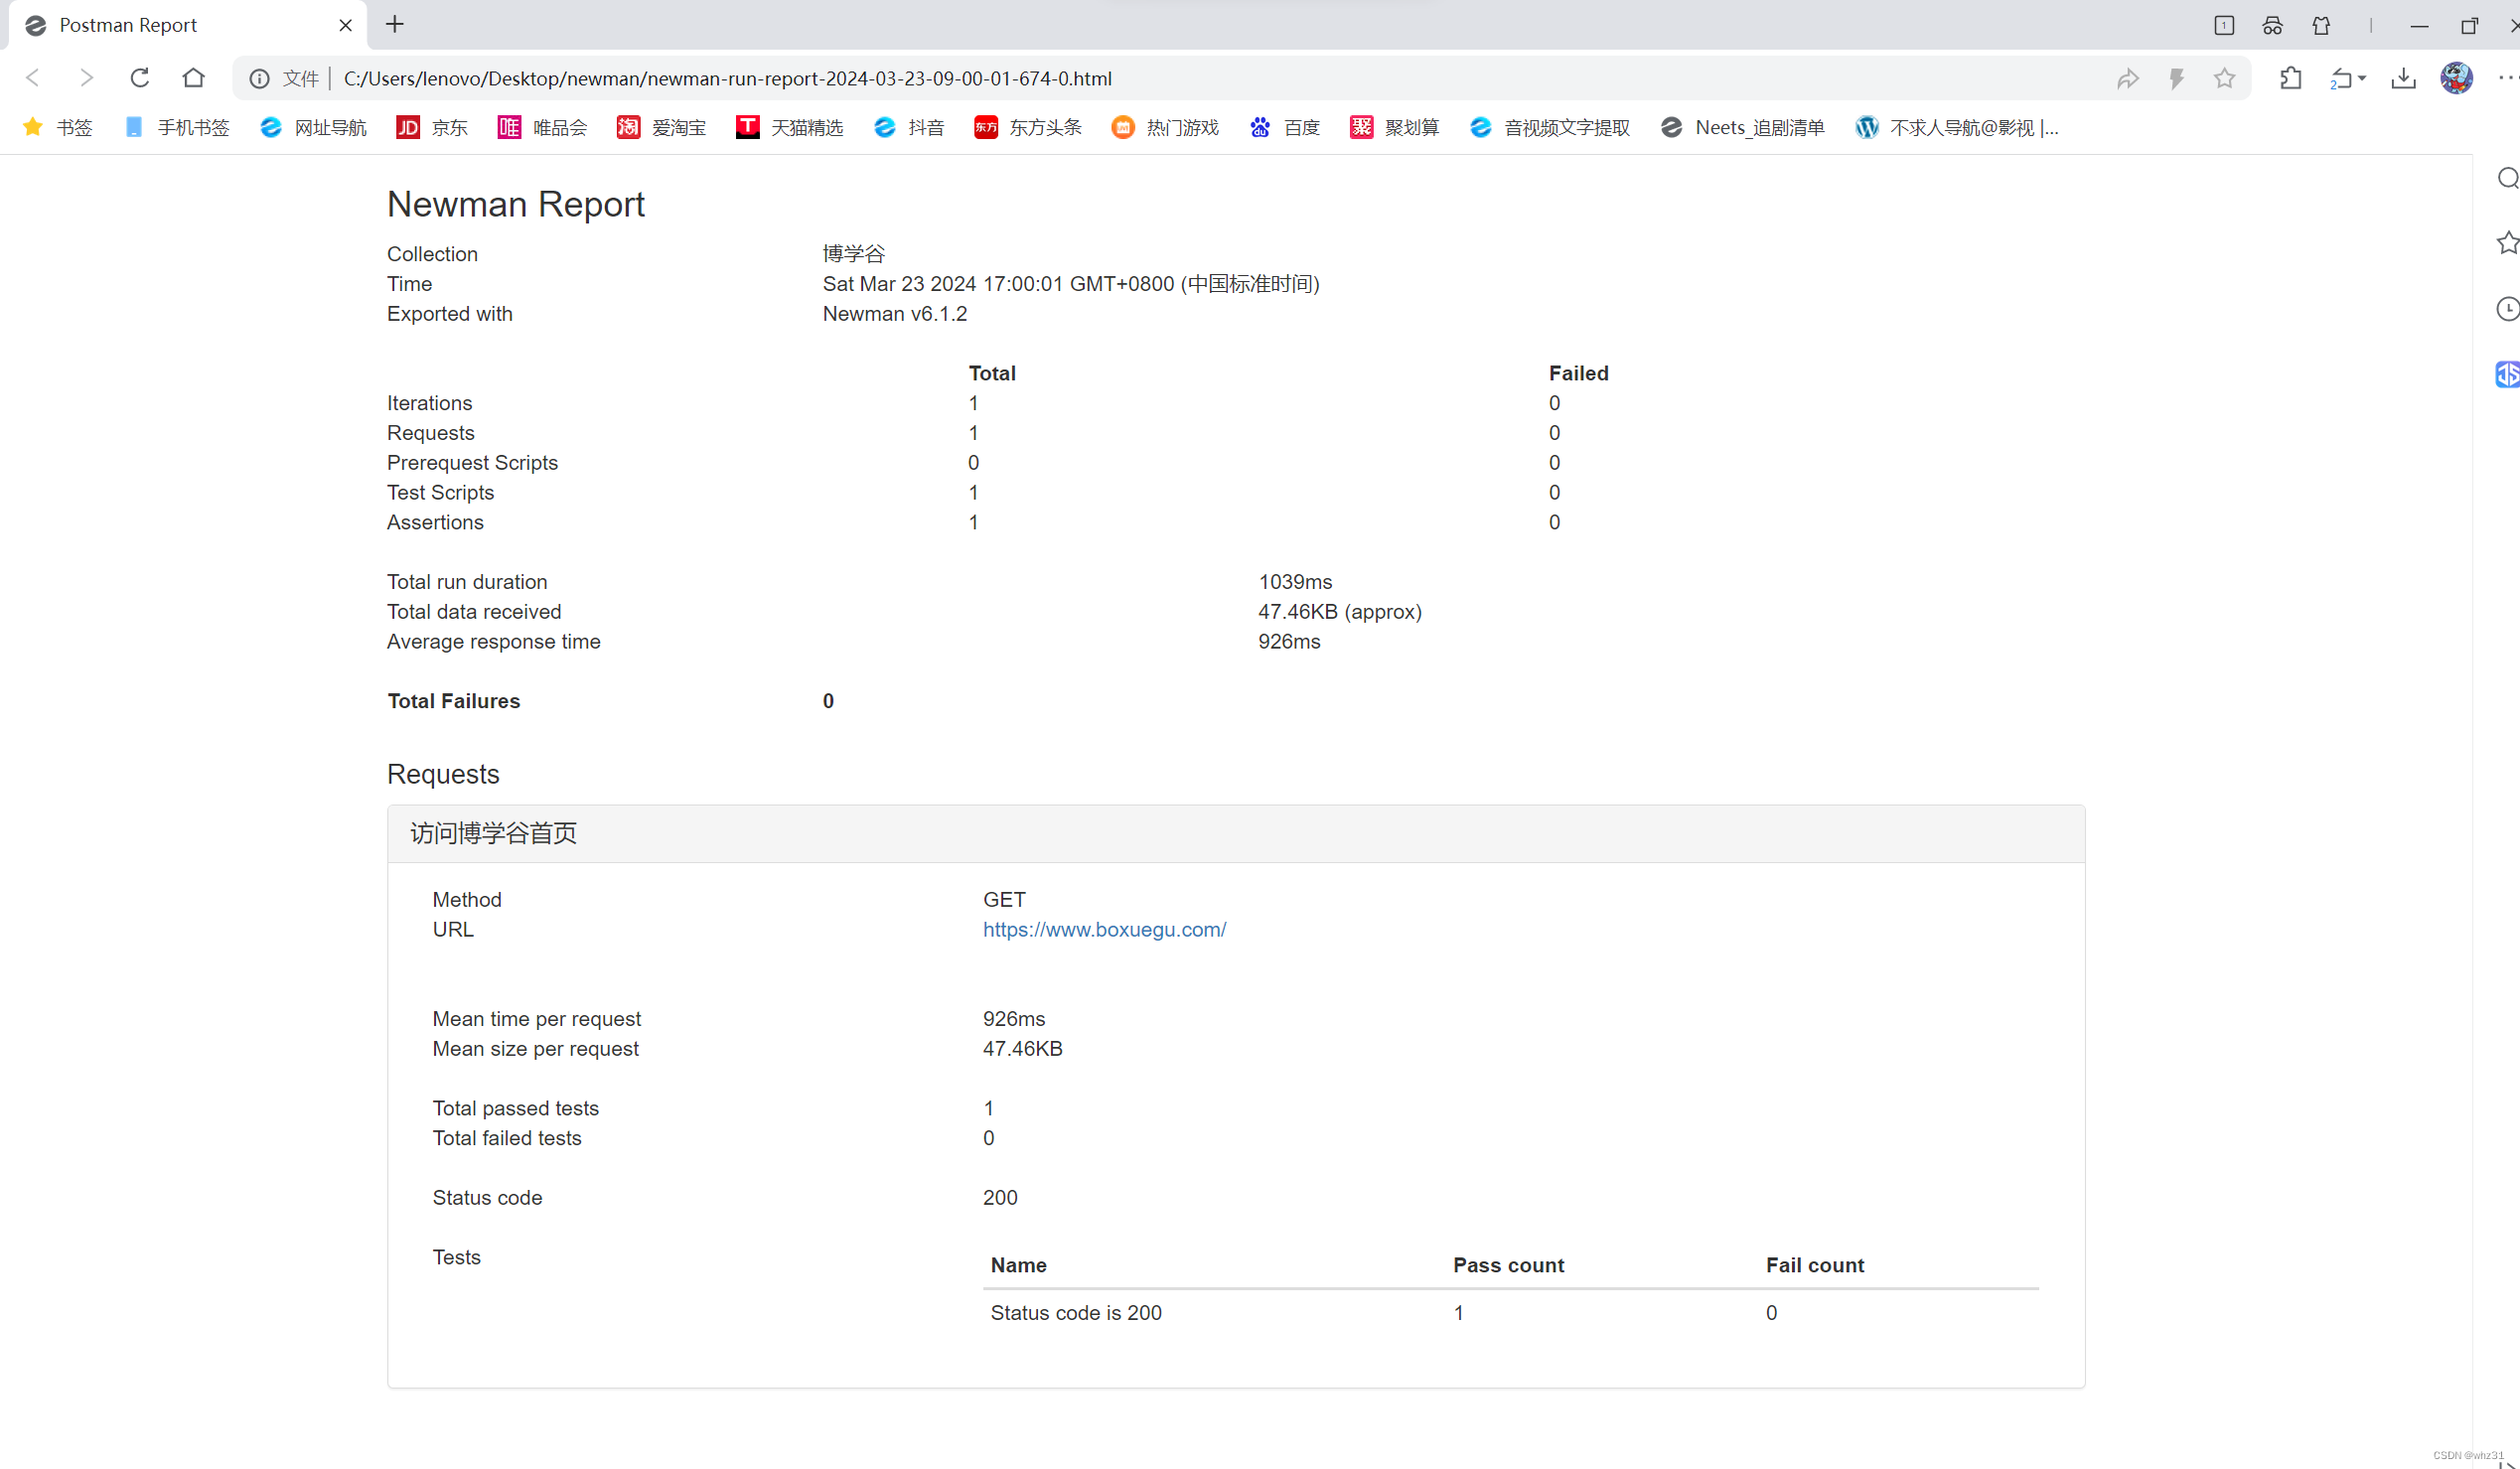Click the address bar containing the newman report path

(1100, 78)
